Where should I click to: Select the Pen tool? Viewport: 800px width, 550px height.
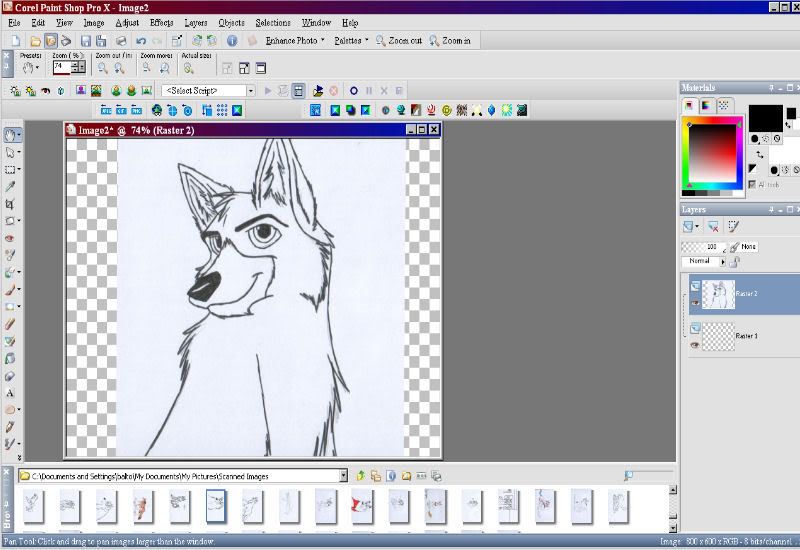tap(10, 427)
